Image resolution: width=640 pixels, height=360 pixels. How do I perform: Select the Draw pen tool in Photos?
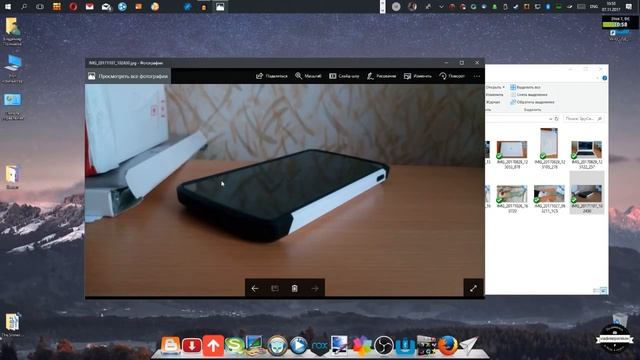point(381,76)
